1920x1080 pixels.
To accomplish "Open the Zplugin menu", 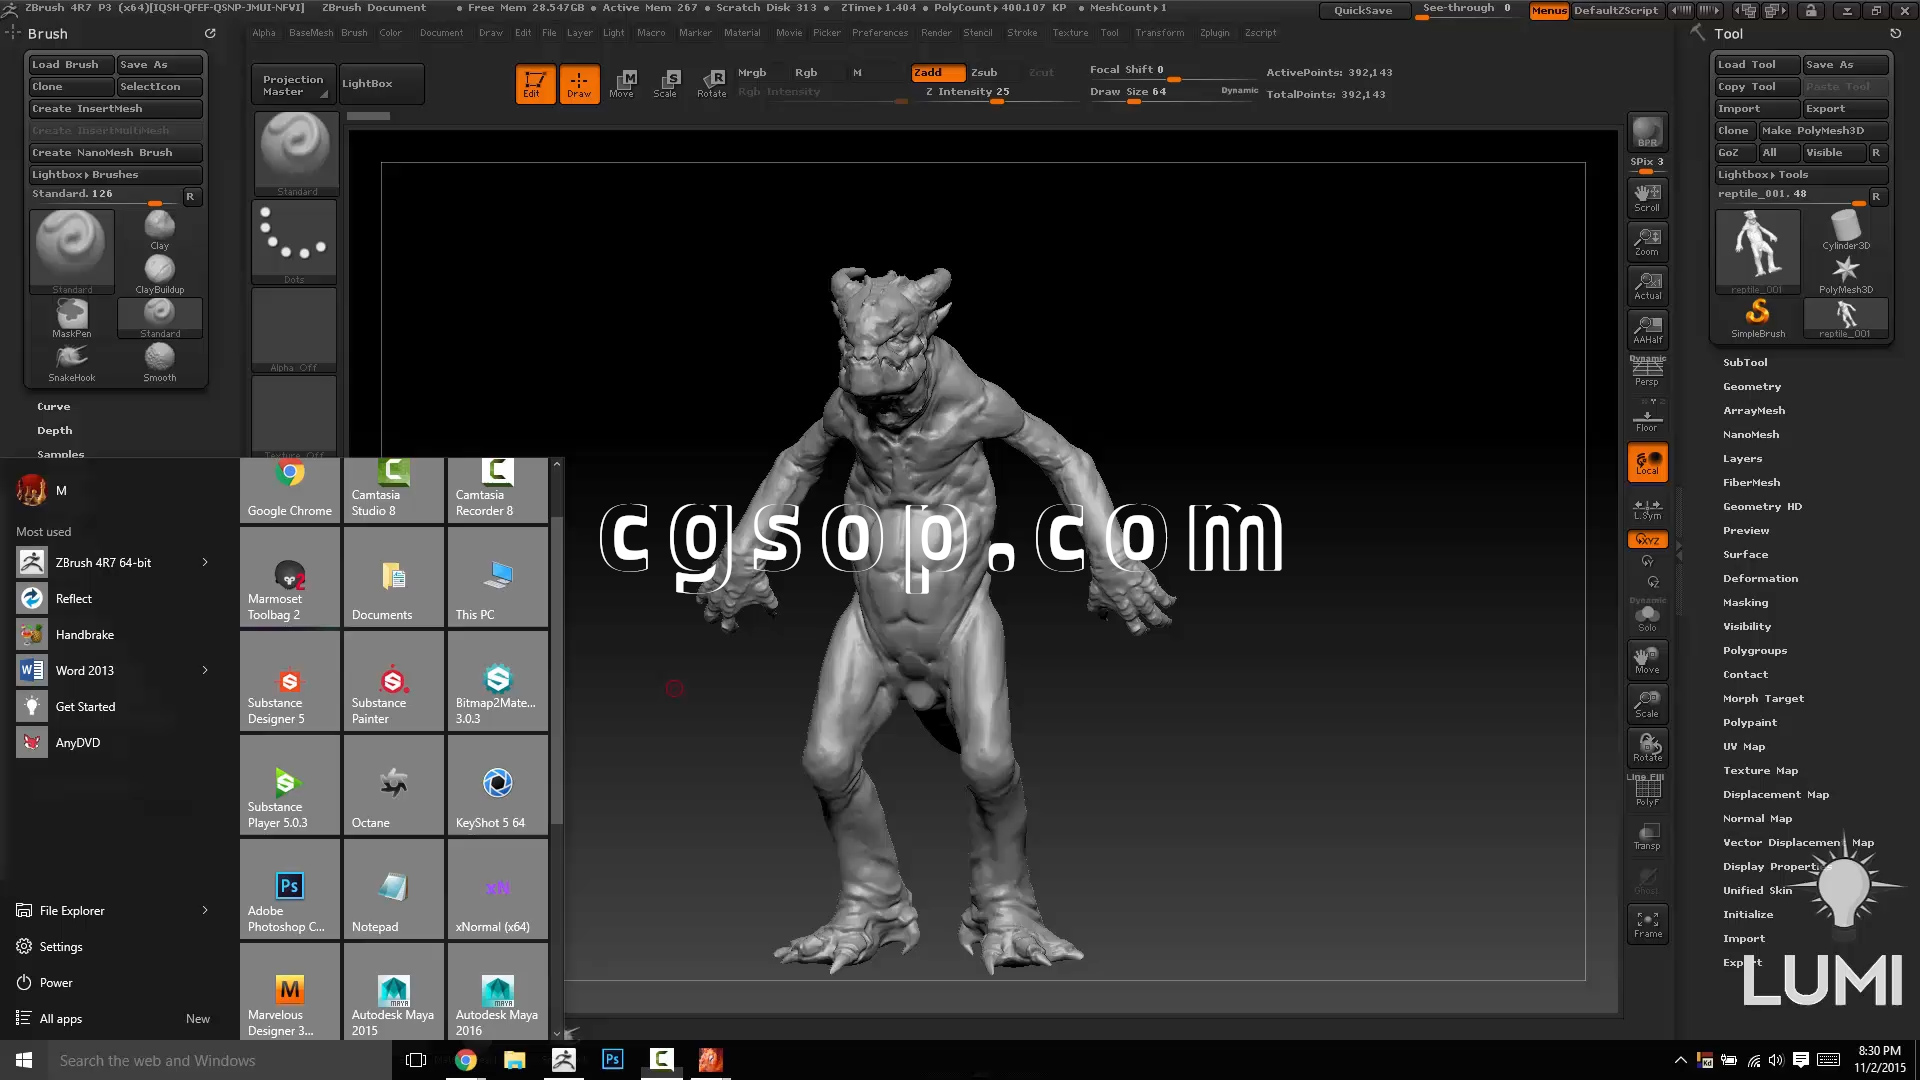I will pyautogui.click(x=1214, y=33).
